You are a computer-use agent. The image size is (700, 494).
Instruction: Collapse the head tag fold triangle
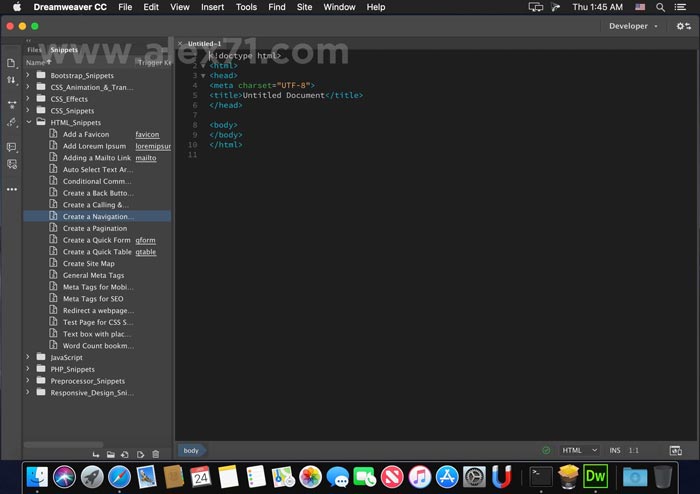(x=203, y=75)
